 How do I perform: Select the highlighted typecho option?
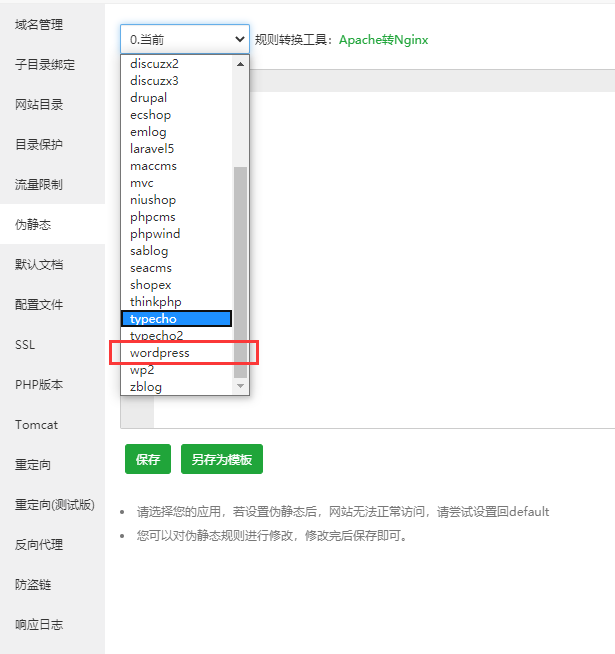pos(176,319)
